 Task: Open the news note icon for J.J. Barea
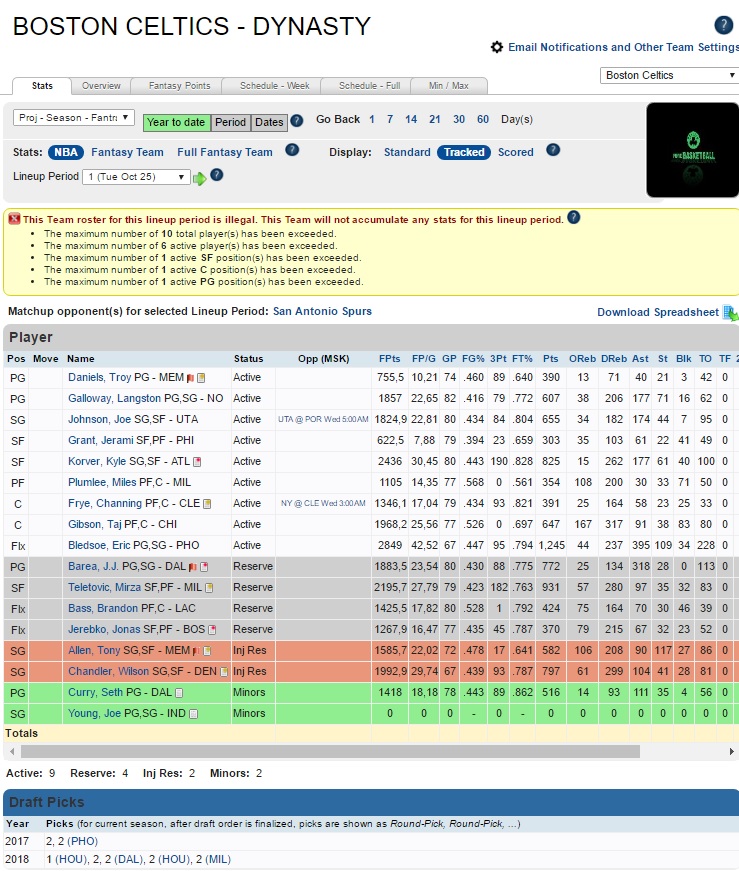pyautogui.click(x=204, y=567)
